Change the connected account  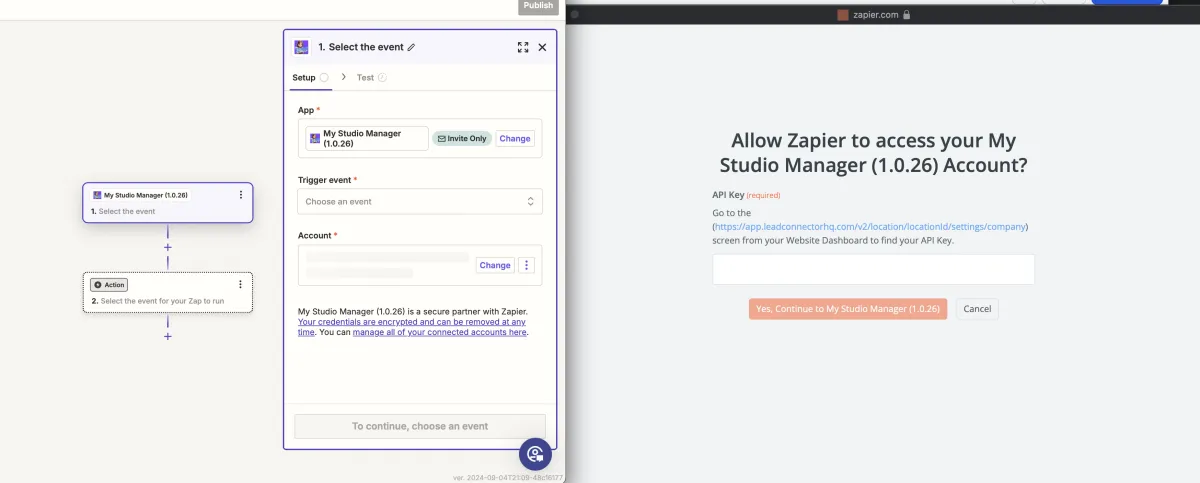click(495, 265)
